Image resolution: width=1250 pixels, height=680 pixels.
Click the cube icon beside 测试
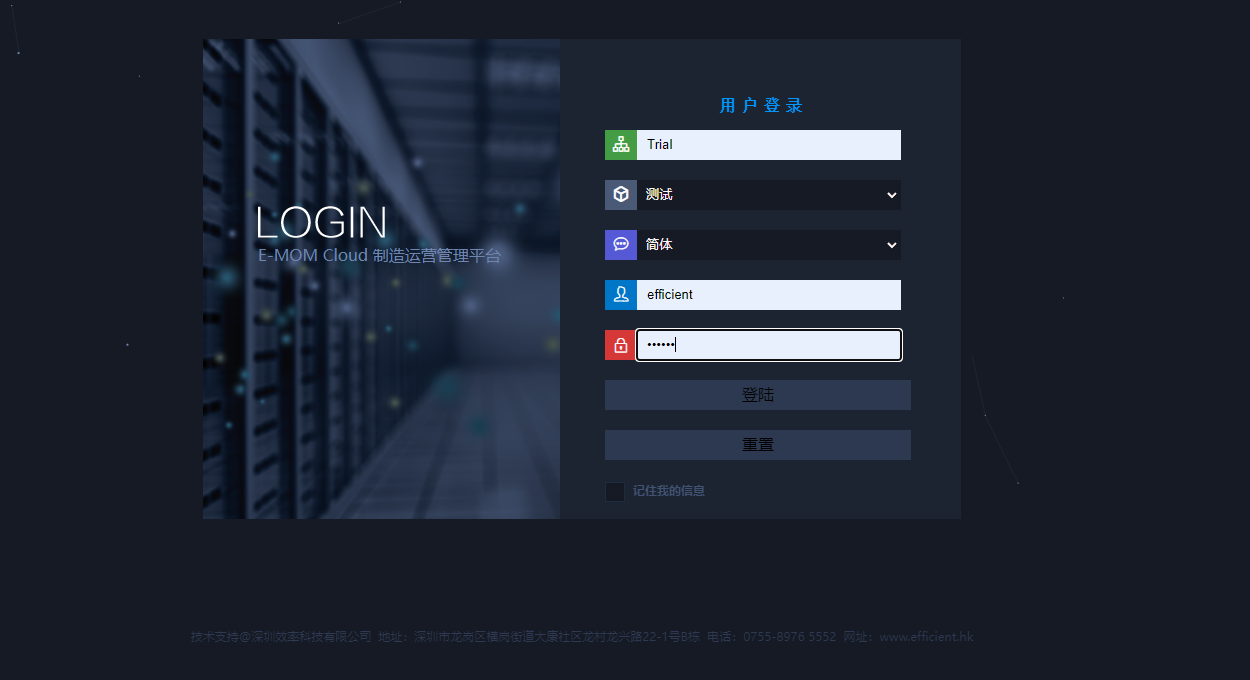pyautogui.click(x=621, y=195)
